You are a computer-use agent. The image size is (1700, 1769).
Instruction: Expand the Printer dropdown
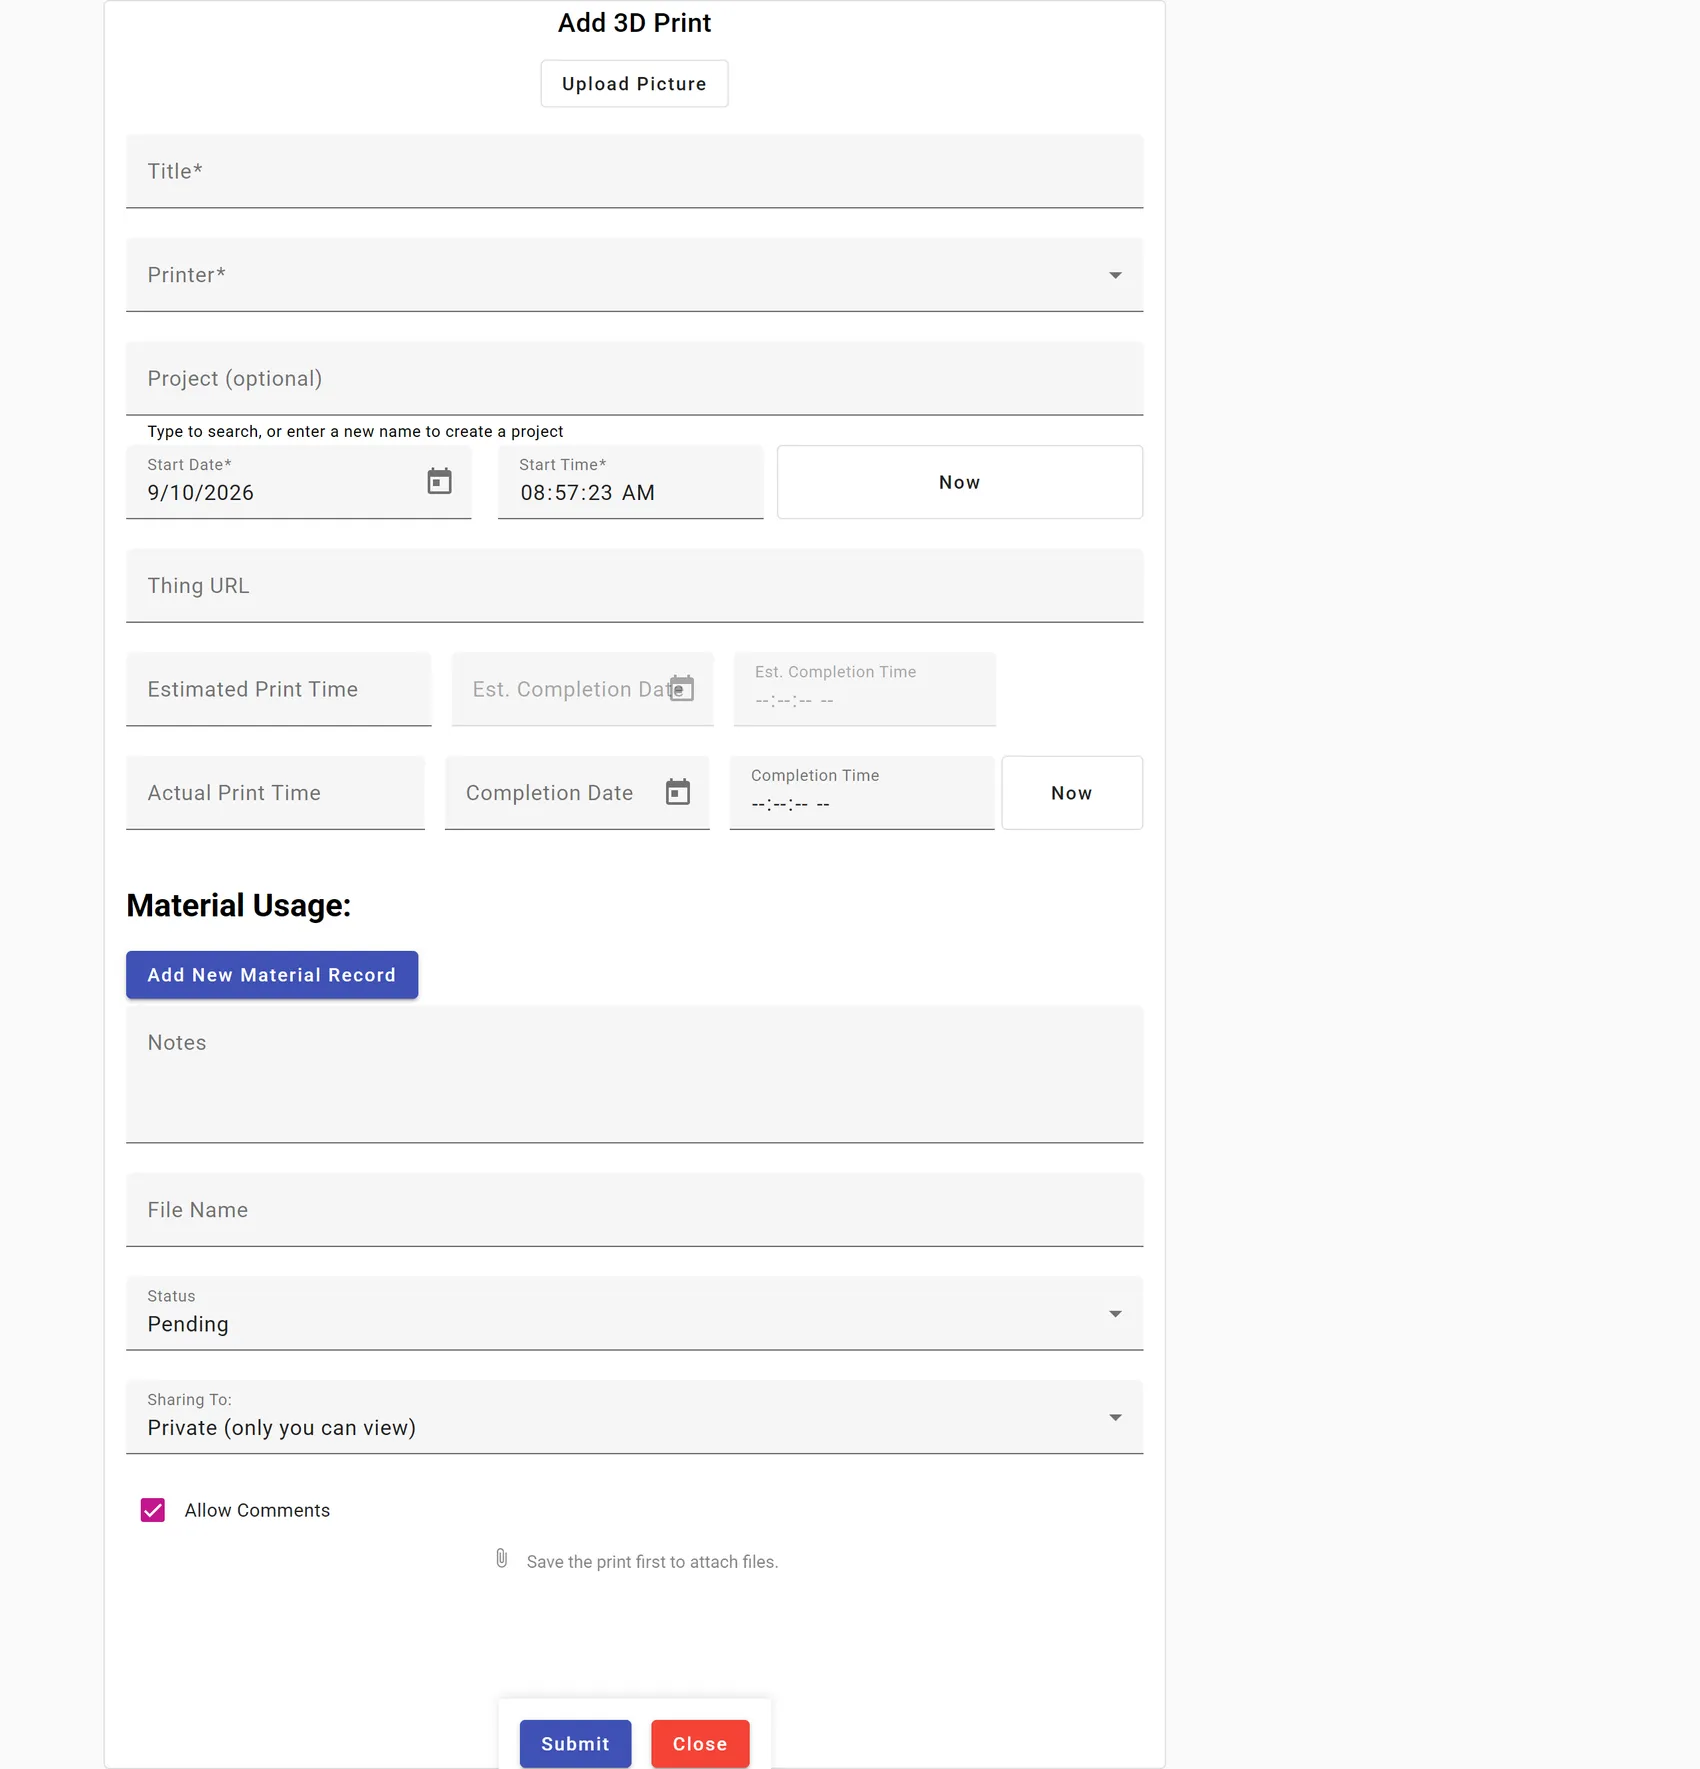coord(634,275)
